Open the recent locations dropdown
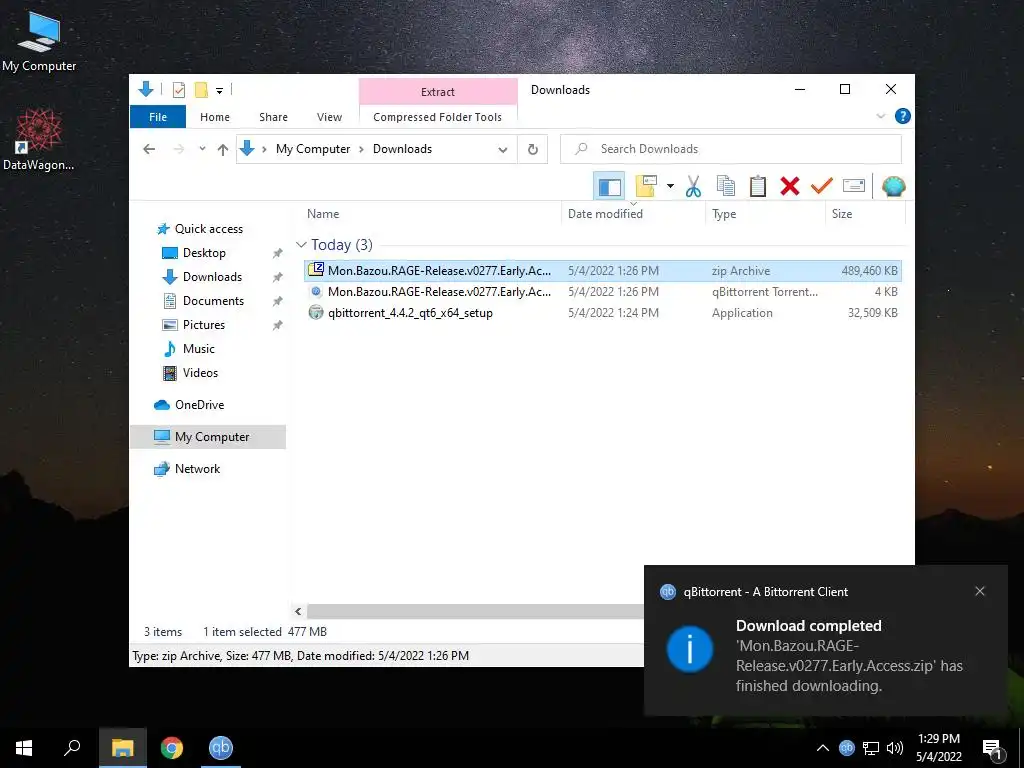Viewport: 1024px width, 768px height. coord(202,149)
